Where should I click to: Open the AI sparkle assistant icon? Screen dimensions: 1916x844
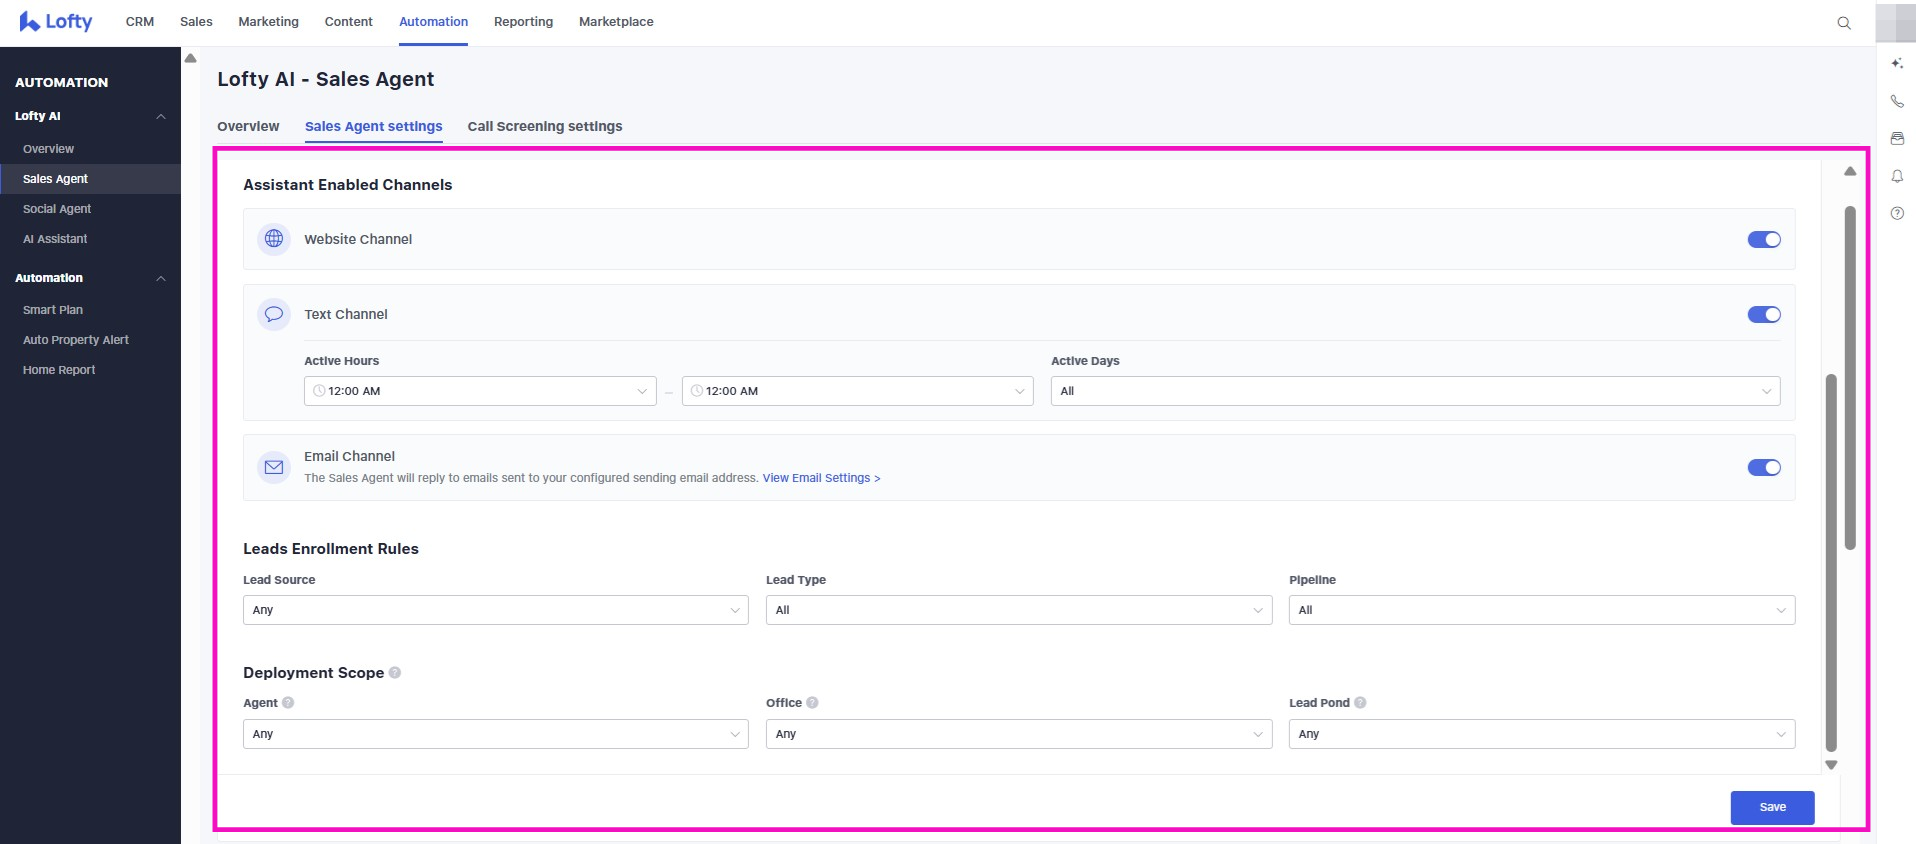[x=1897, y=64]
